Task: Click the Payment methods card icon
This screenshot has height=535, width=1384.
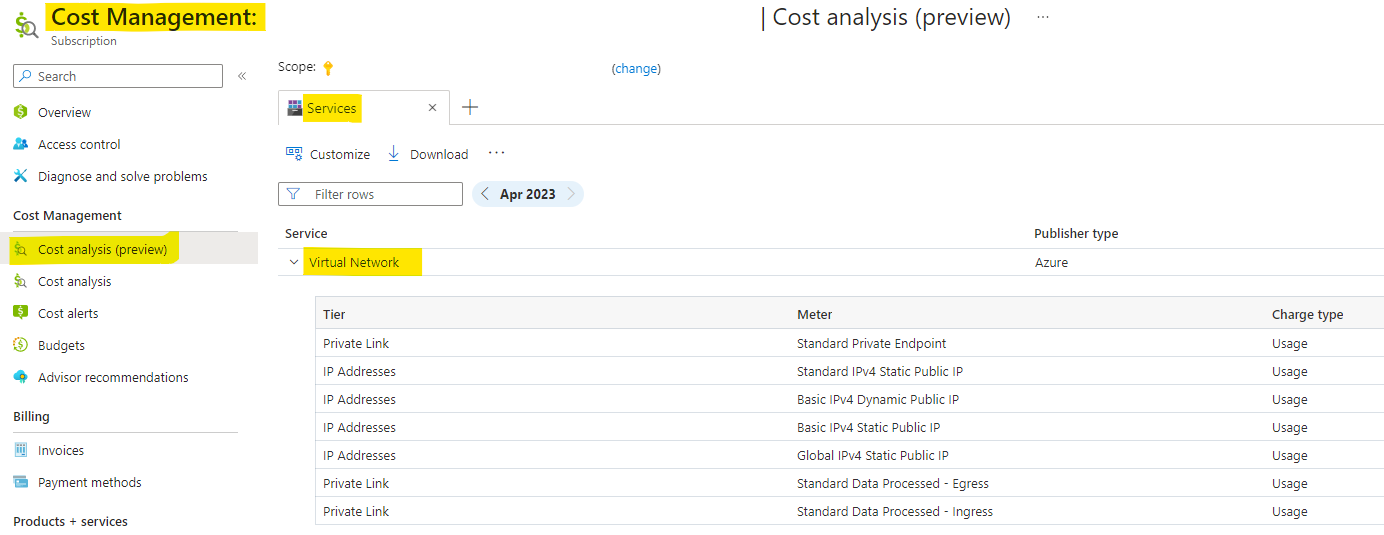Action: pyautogui.click(x=20, y=482)
